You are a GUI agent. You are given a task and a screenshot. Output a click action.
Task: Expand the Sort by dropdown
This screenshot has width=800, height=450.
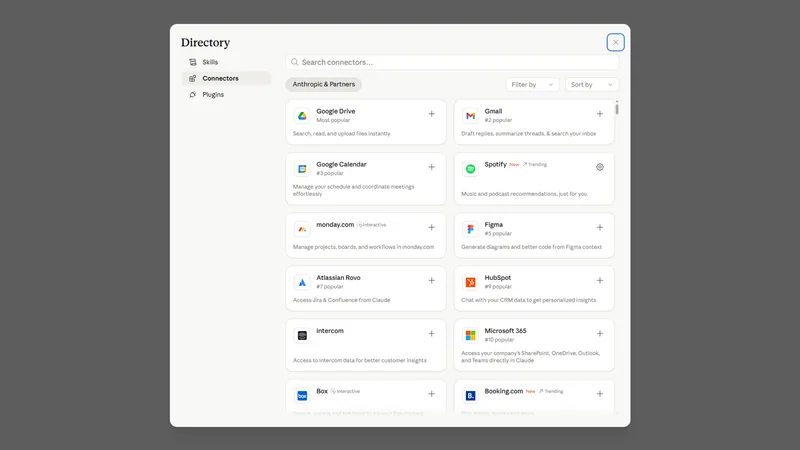pos(592,85)
